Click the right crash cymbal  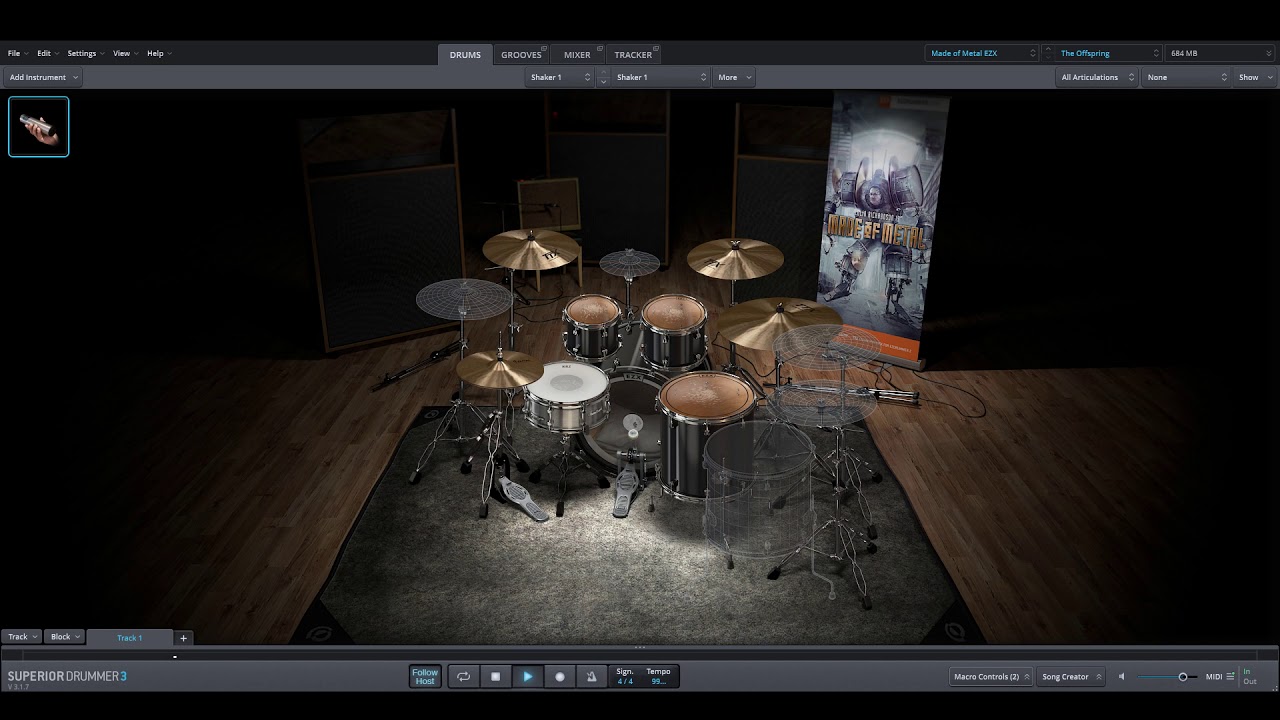tap(735, 257)
